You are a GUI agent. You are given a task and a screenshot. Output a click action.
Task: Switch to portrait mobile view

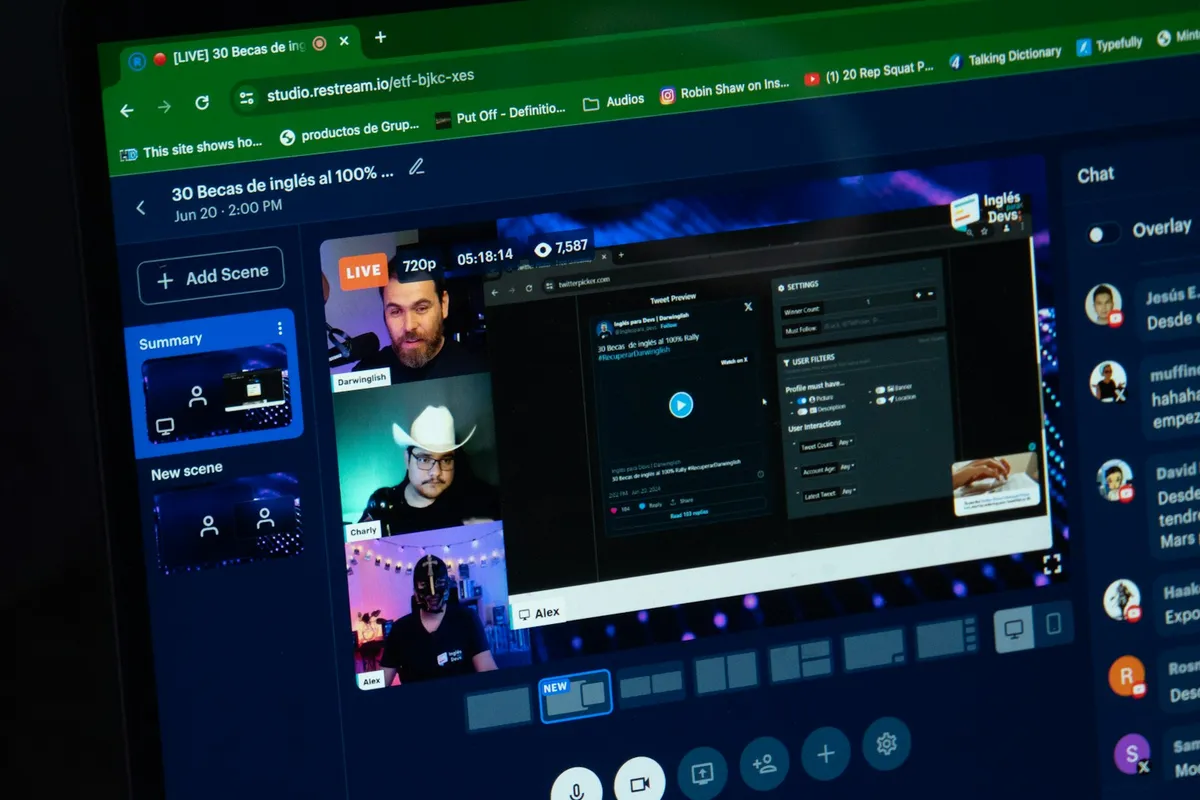(x=1053, y=624)
